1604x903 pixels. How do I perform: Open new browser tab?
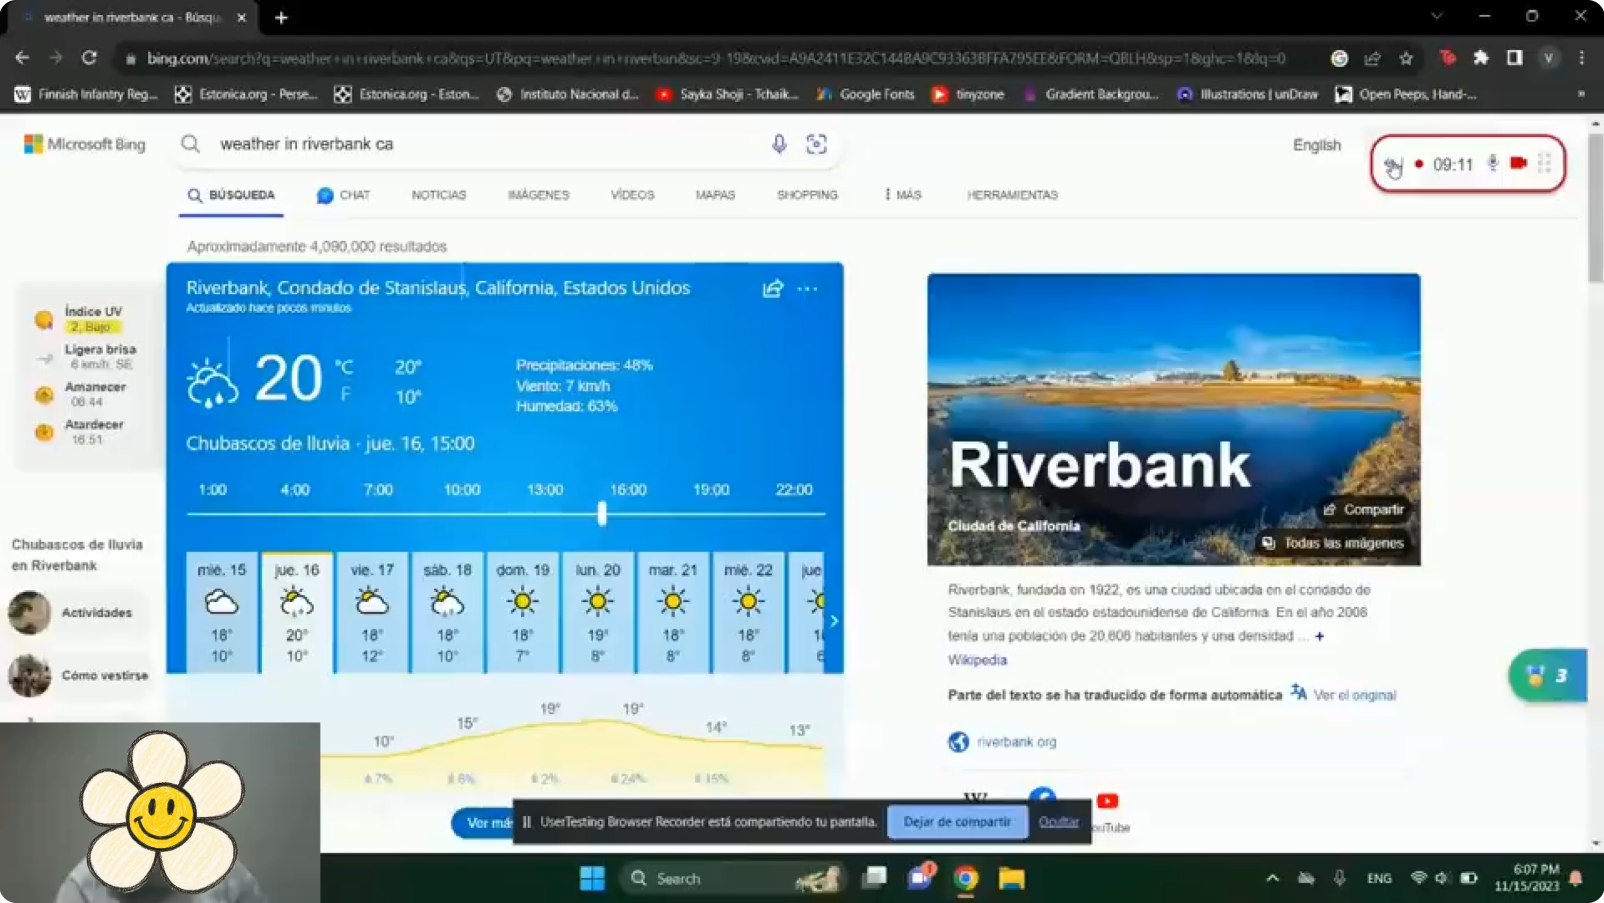tap(281, 17)
